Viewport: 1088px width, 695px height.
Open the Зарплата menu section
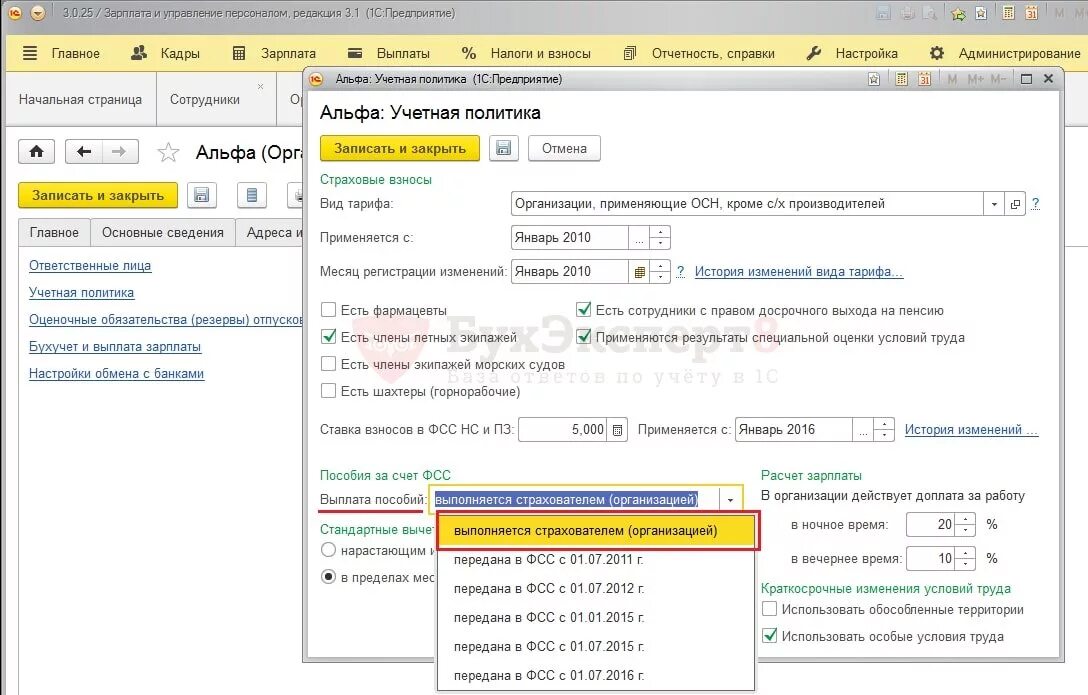tap(274, 53)
